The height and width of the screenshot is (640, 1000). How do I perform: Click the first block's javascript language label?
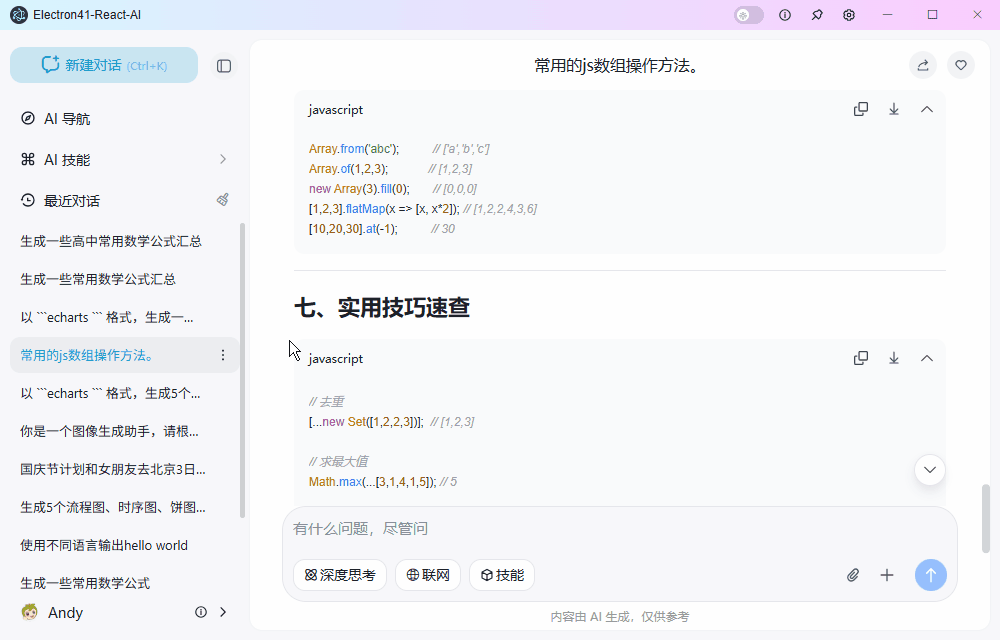tap(336, 110)
